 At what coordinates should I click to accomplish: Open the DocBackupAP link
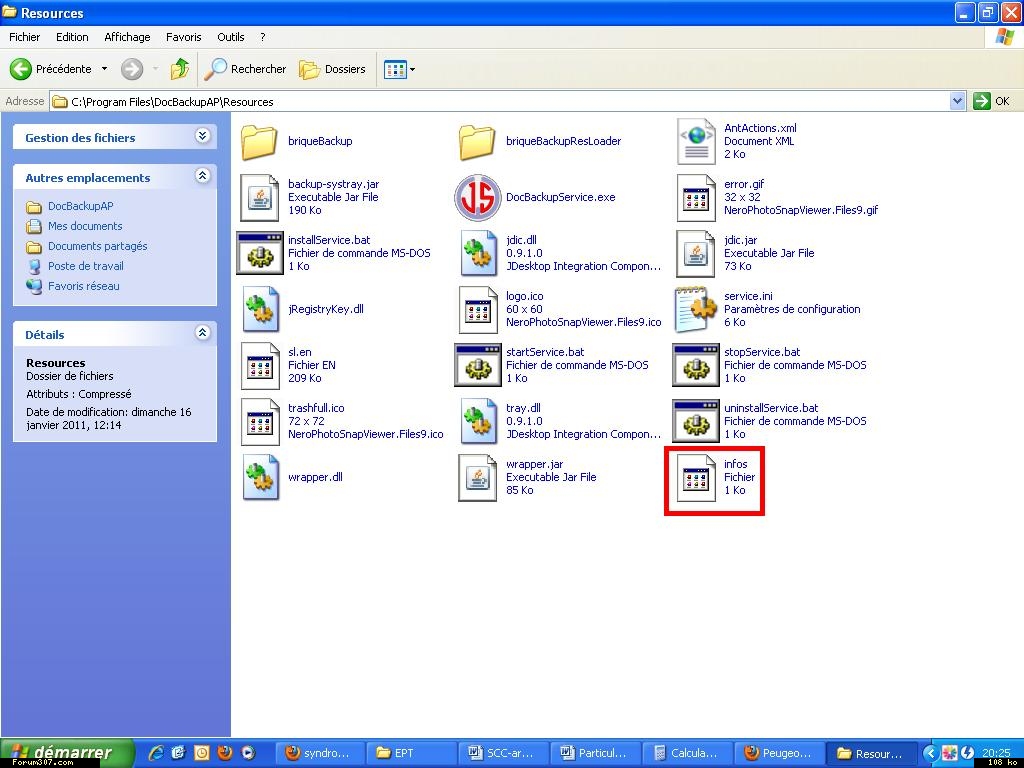click(80, 206)
